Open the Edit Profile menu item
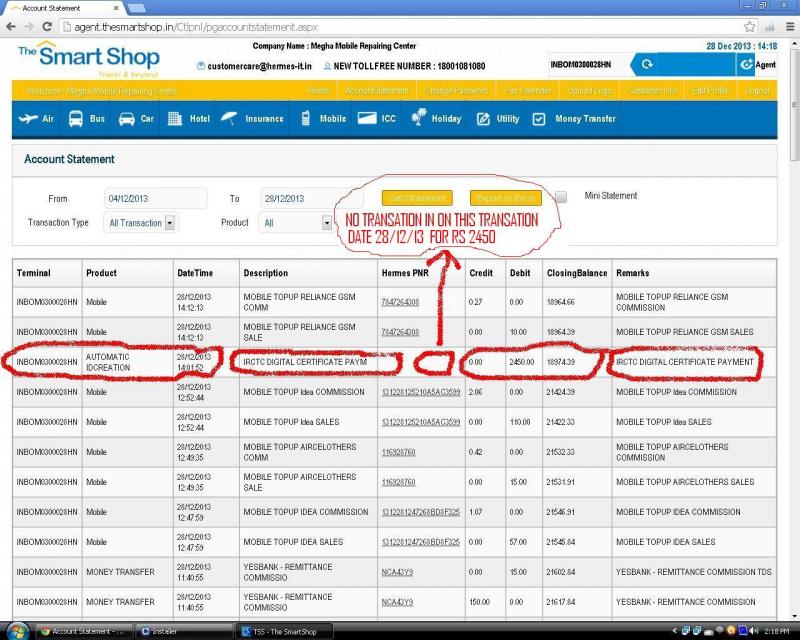This screenshot has width=800, height=640. [710, 91]
